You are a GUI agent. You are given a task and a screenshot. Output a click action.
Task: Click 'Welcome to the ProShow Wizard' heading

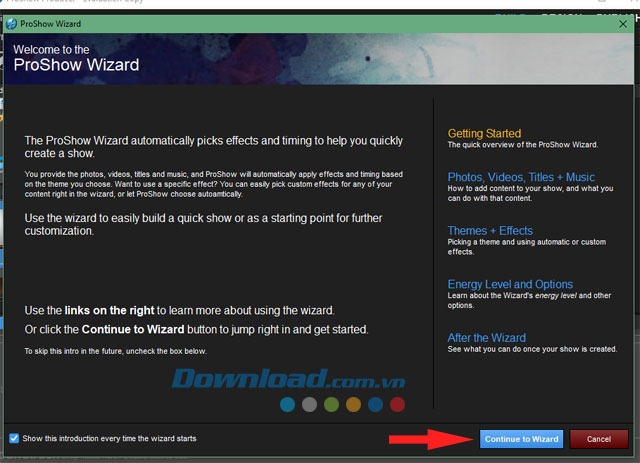[76, 58]
